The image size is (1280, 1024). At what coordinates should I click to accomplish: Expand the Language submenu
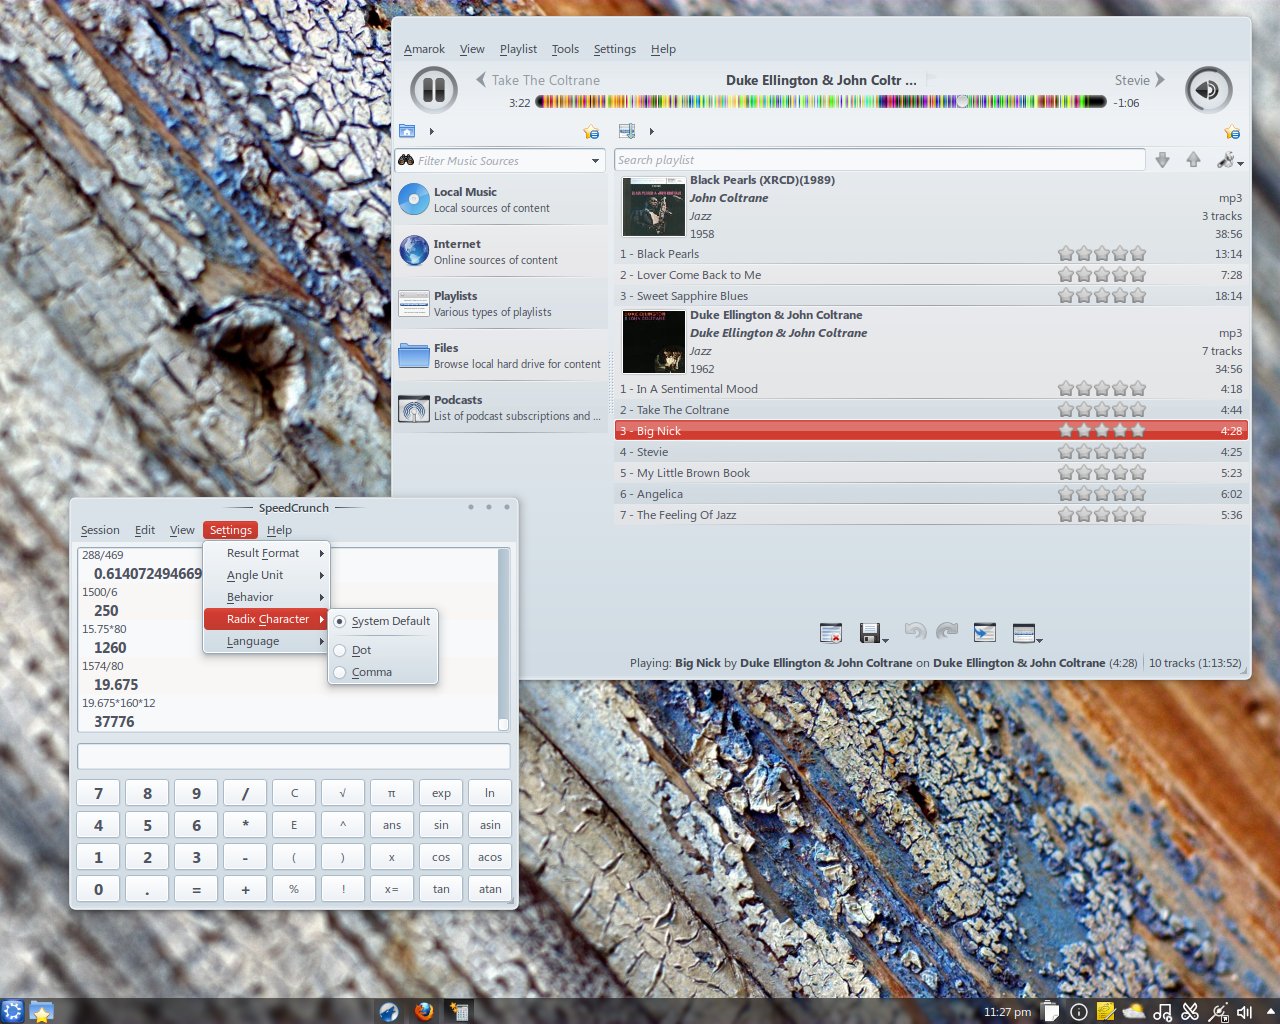click(x=266, y=641)
